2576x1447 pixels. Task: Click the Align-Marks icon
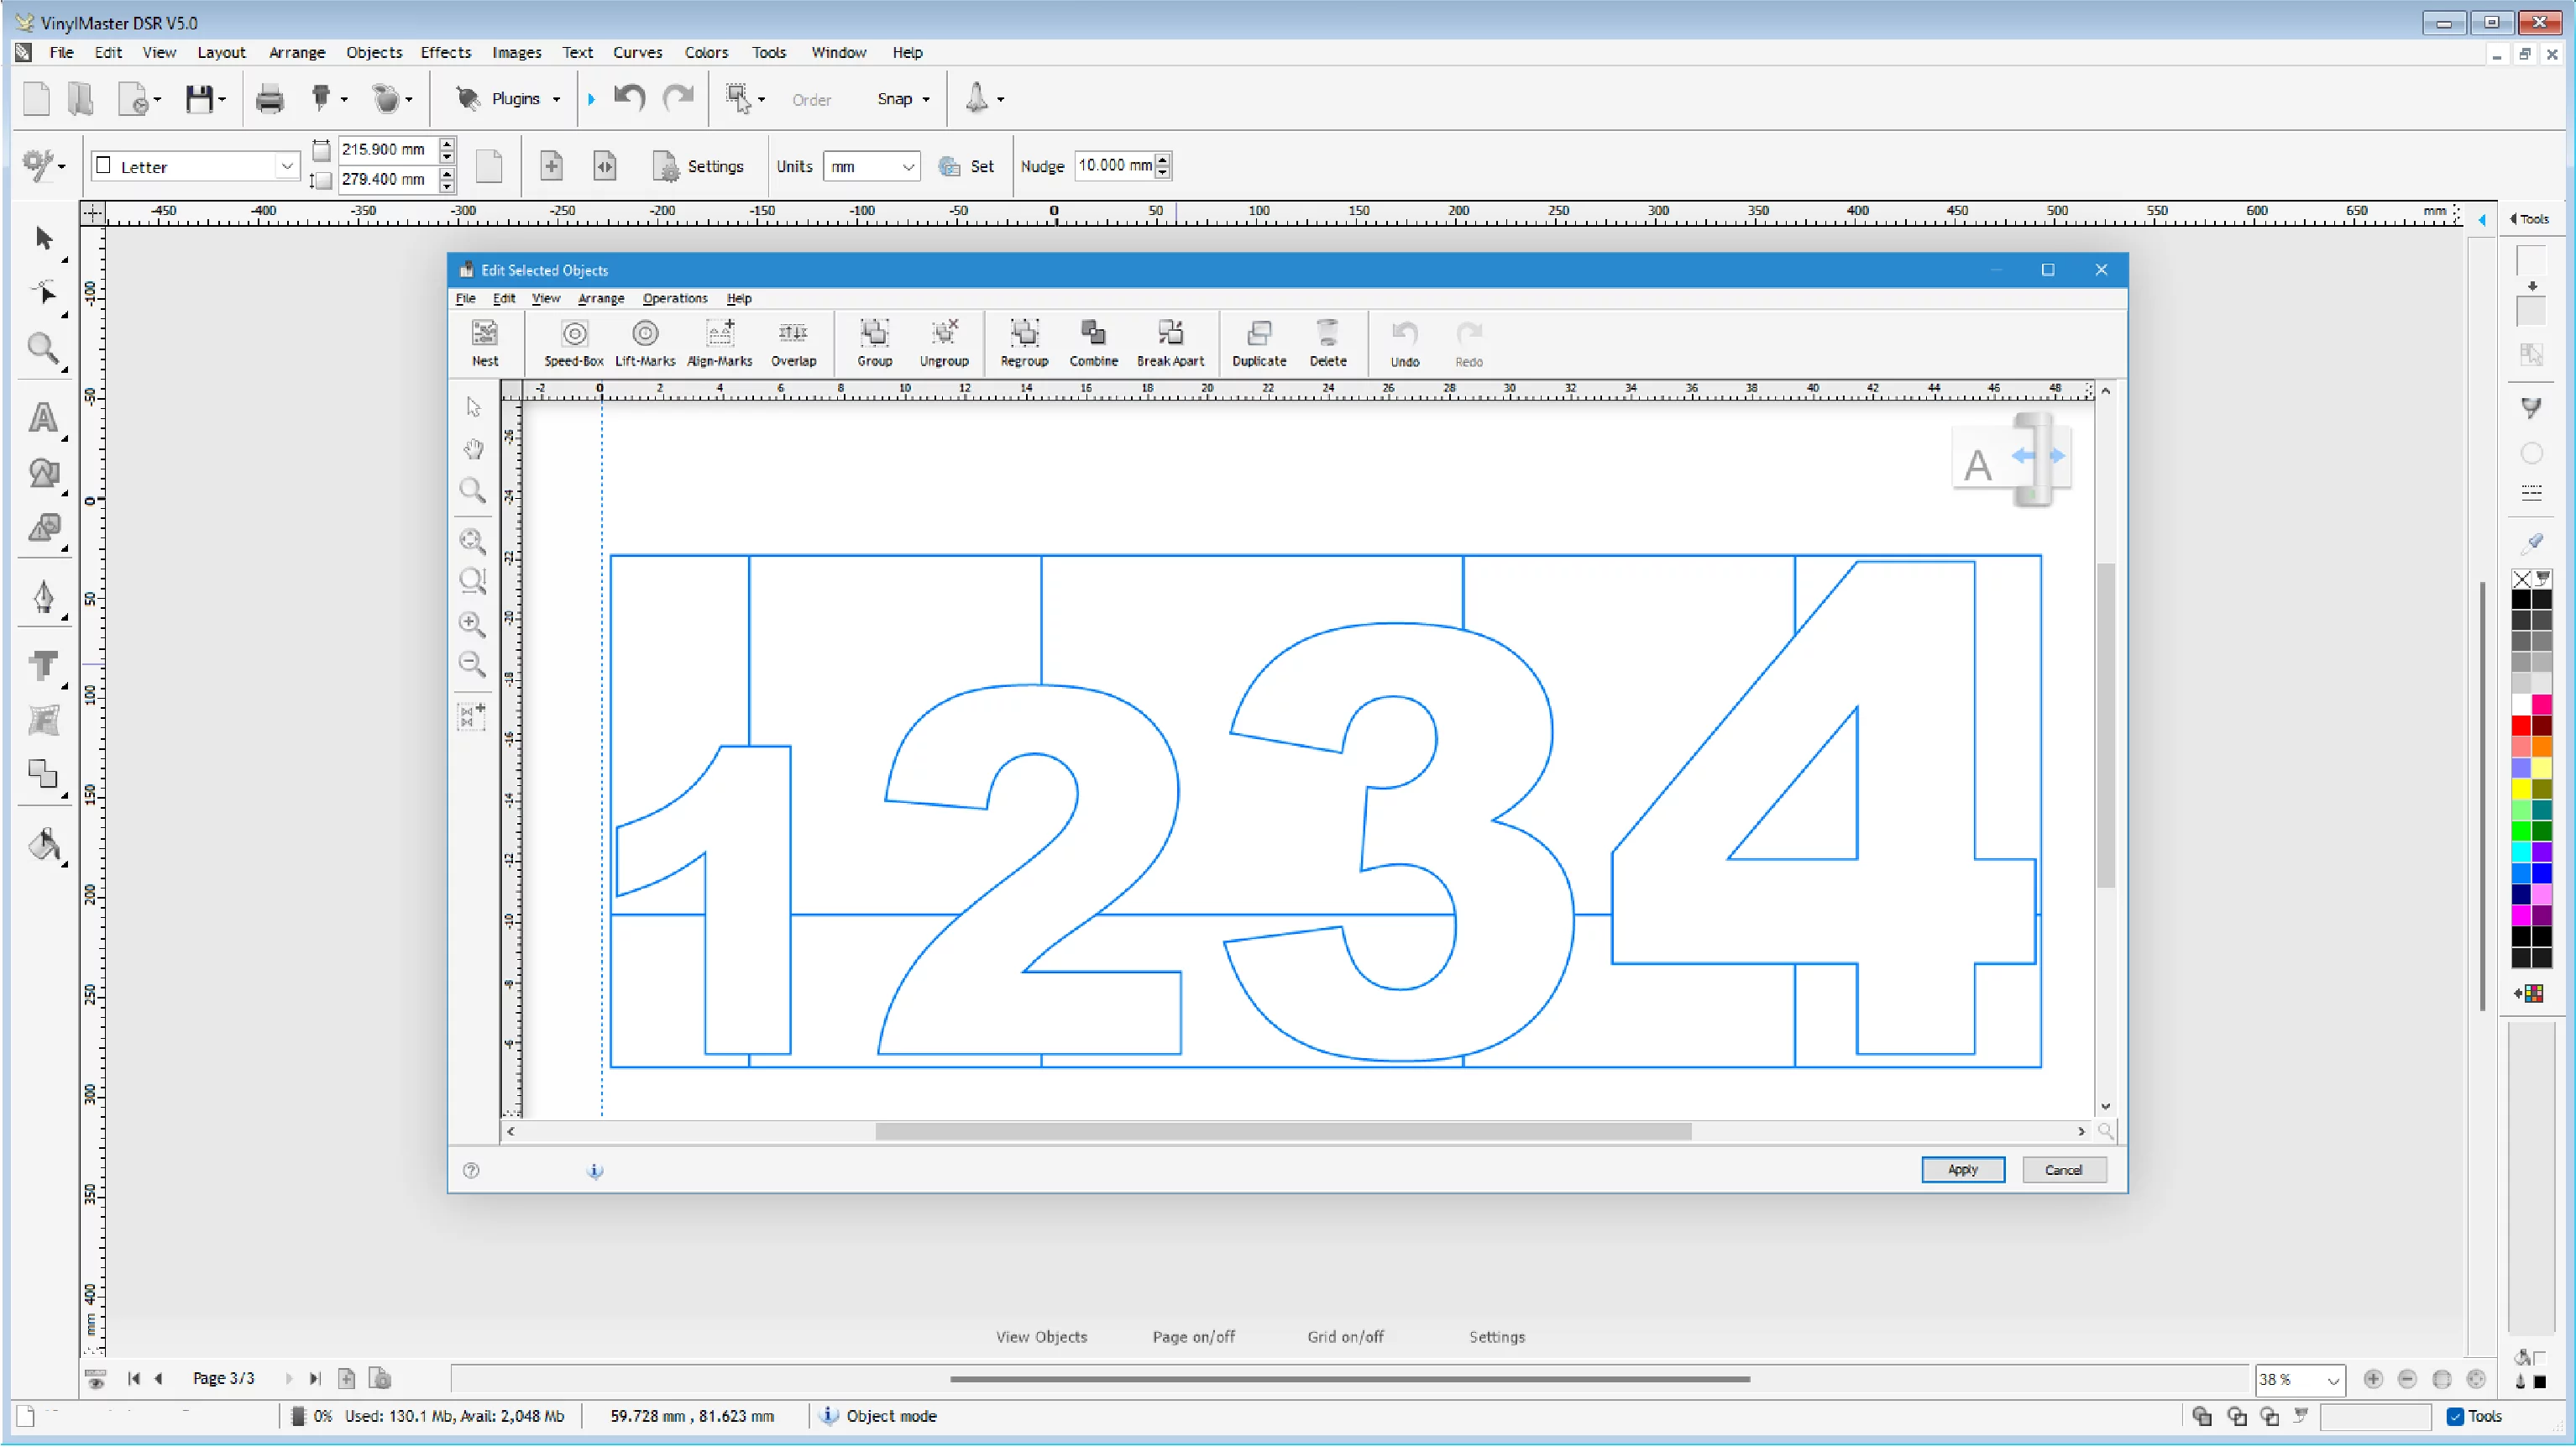tap(719, 343)
